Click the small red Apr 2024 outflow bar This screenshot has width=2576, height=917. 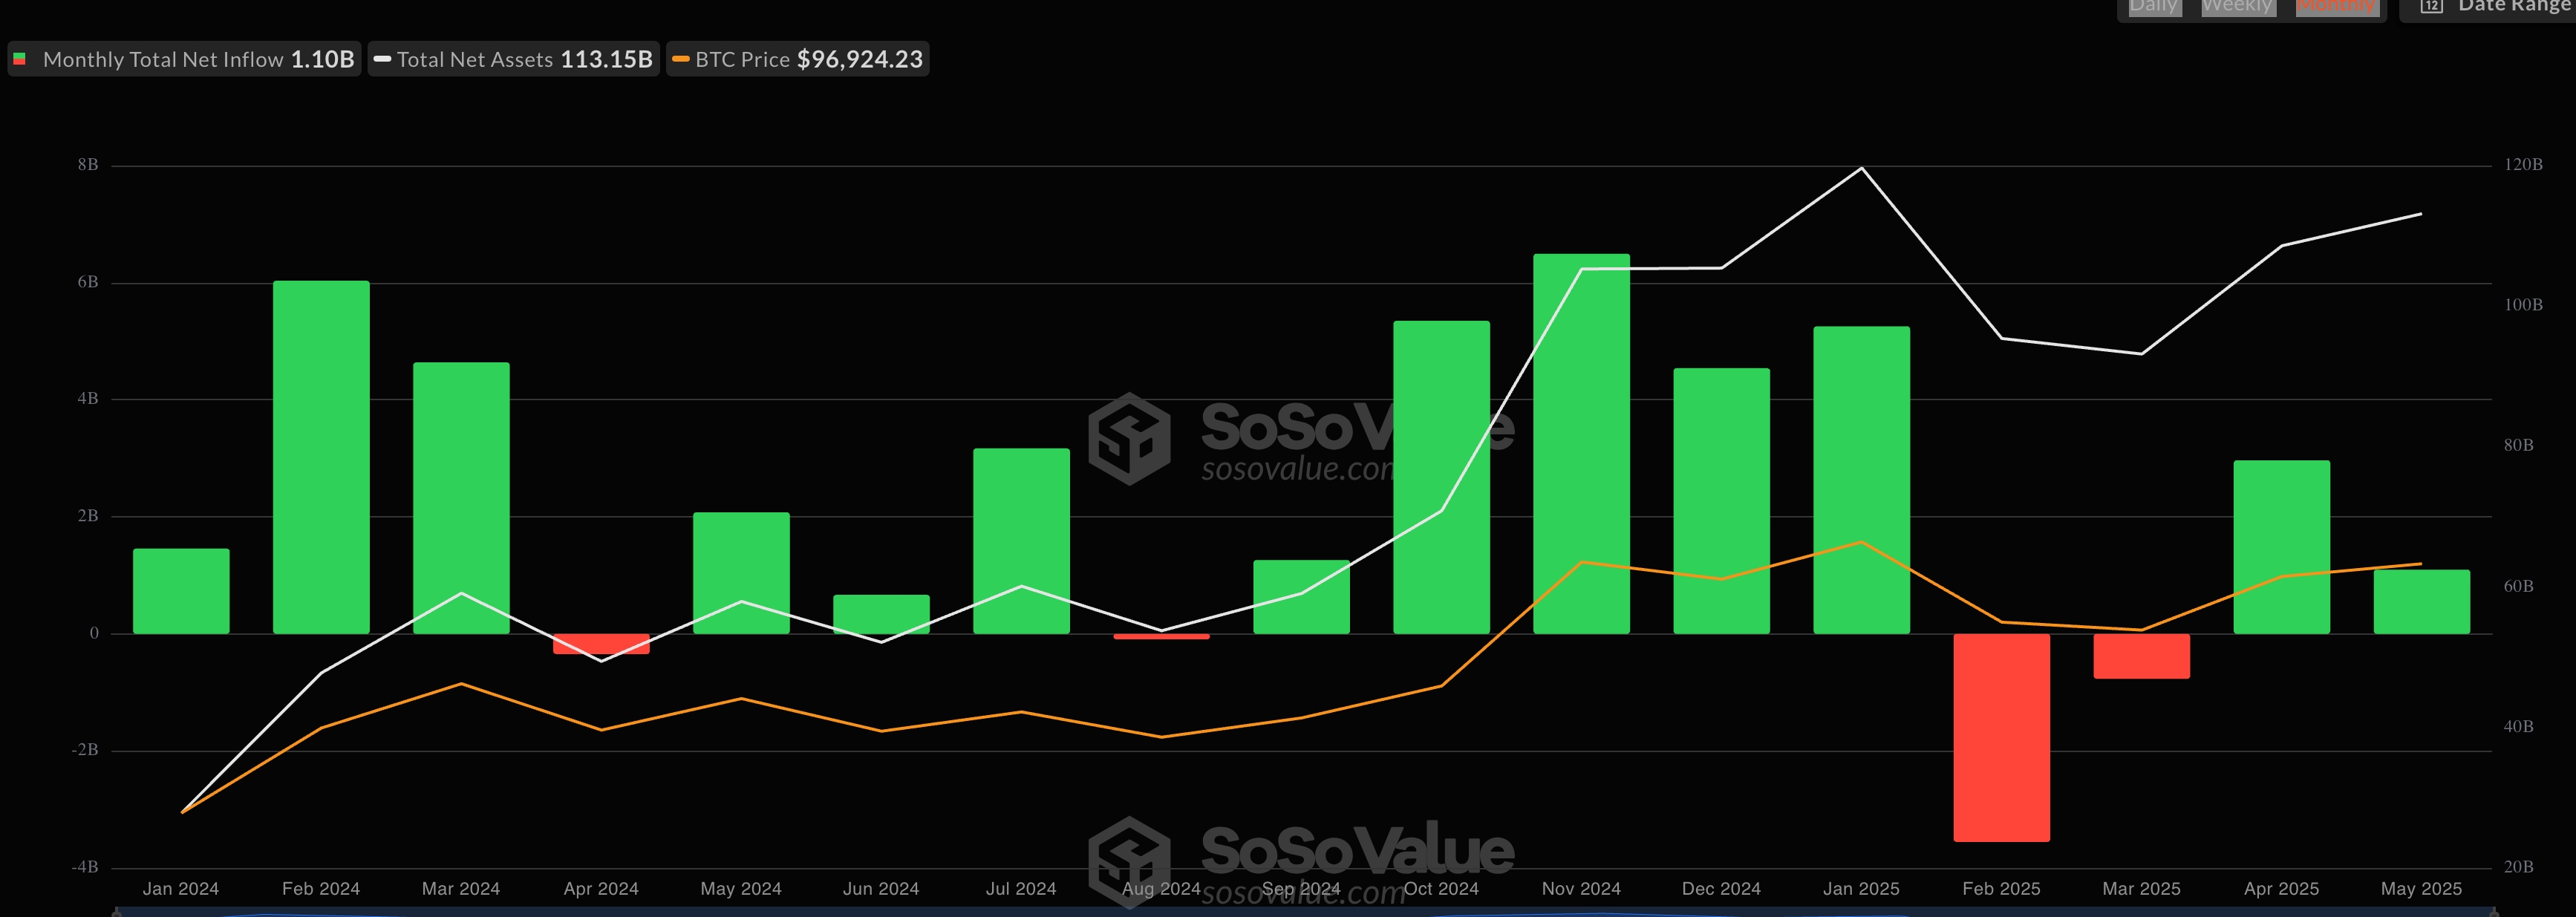[x=601, y=644]
